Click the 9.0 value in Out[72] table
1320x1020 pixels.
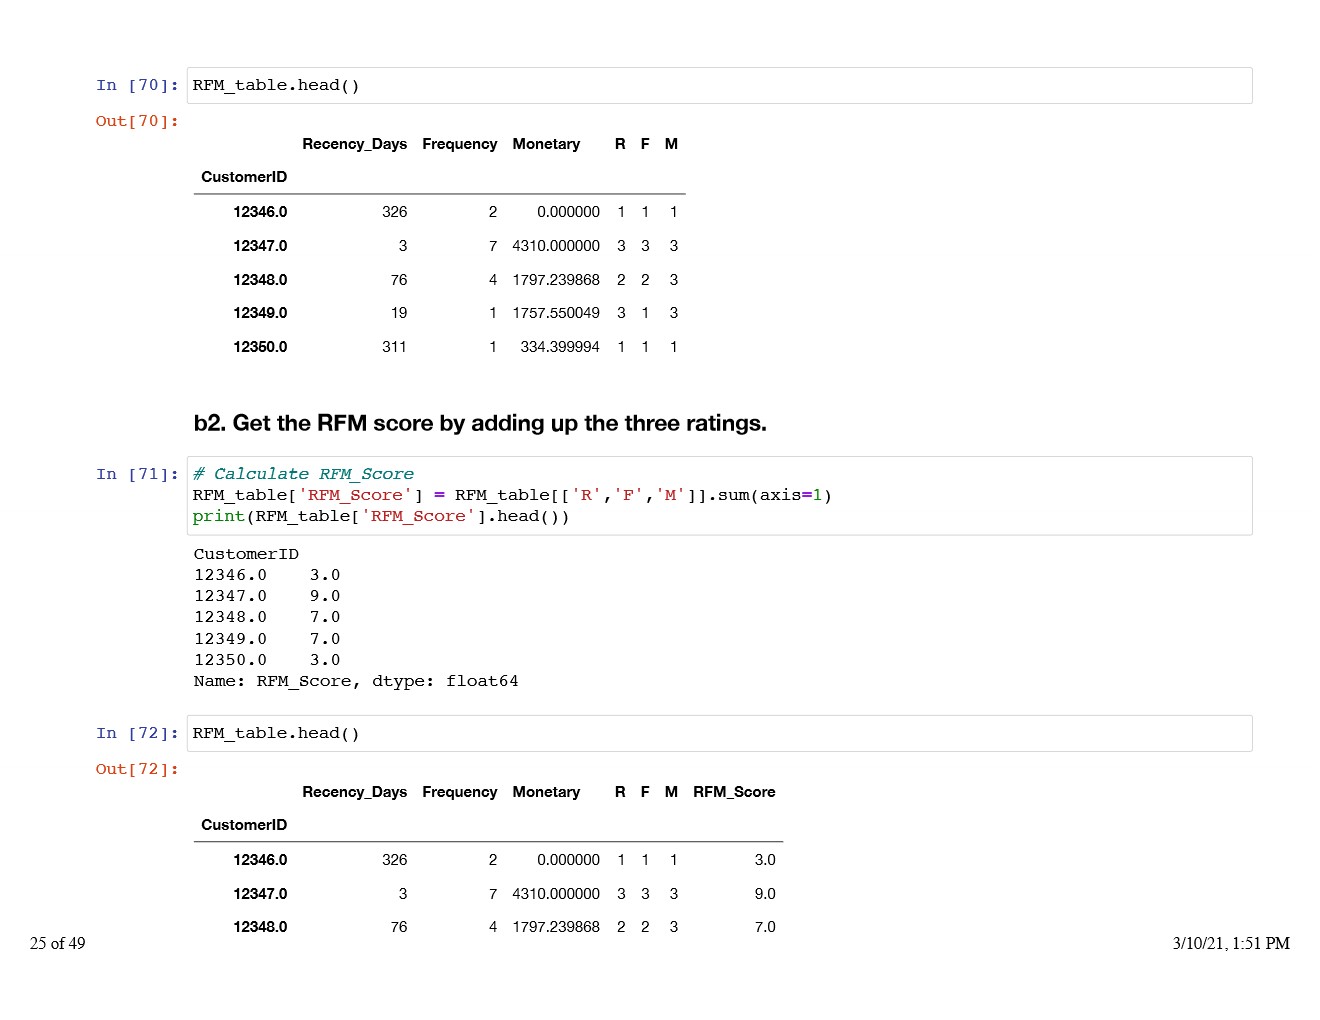tap(764, 894)
